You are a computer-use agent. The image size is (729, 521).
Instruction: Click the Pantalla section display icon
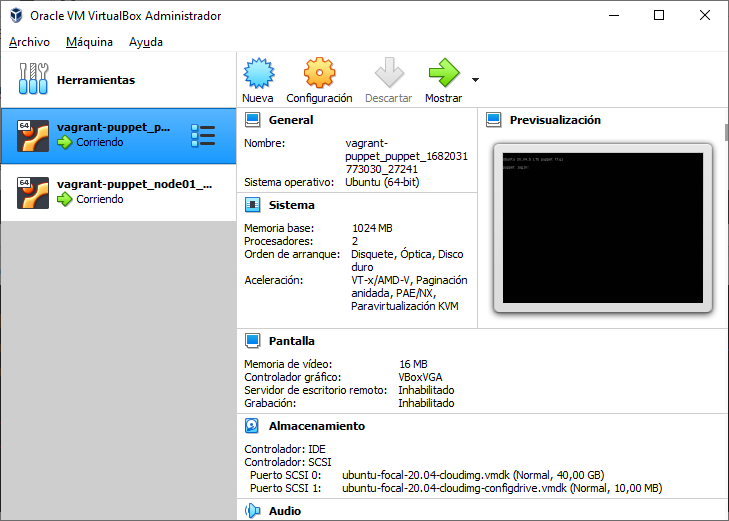252,341
